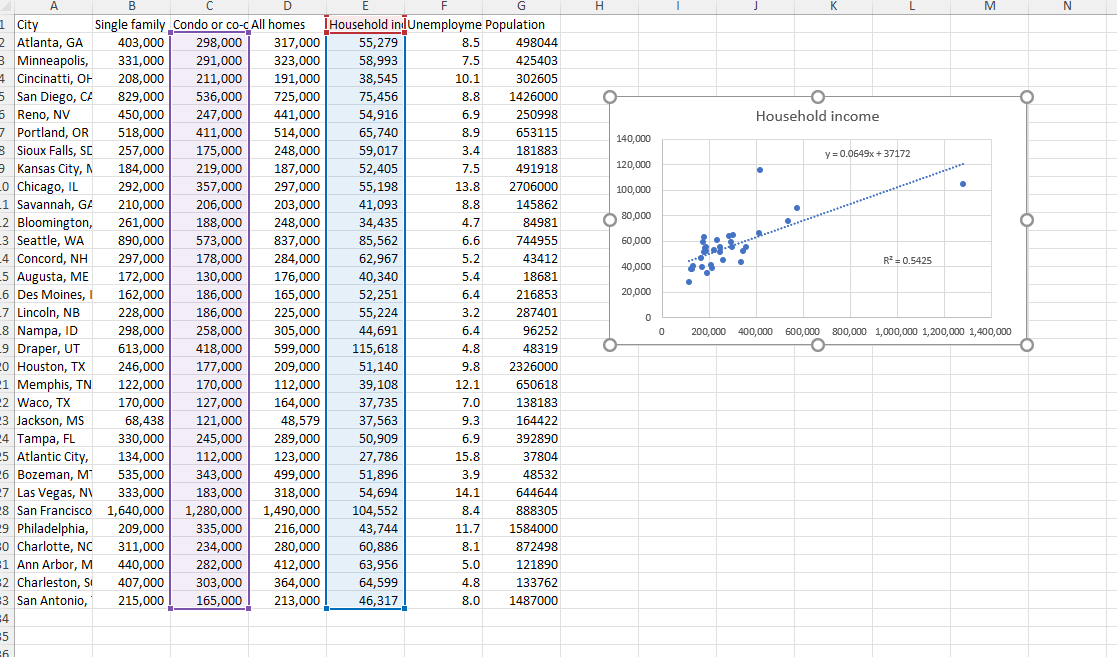Screen dimensions: 1117x657
Task: Click population value 2326000
Action: tap(521, 366)
